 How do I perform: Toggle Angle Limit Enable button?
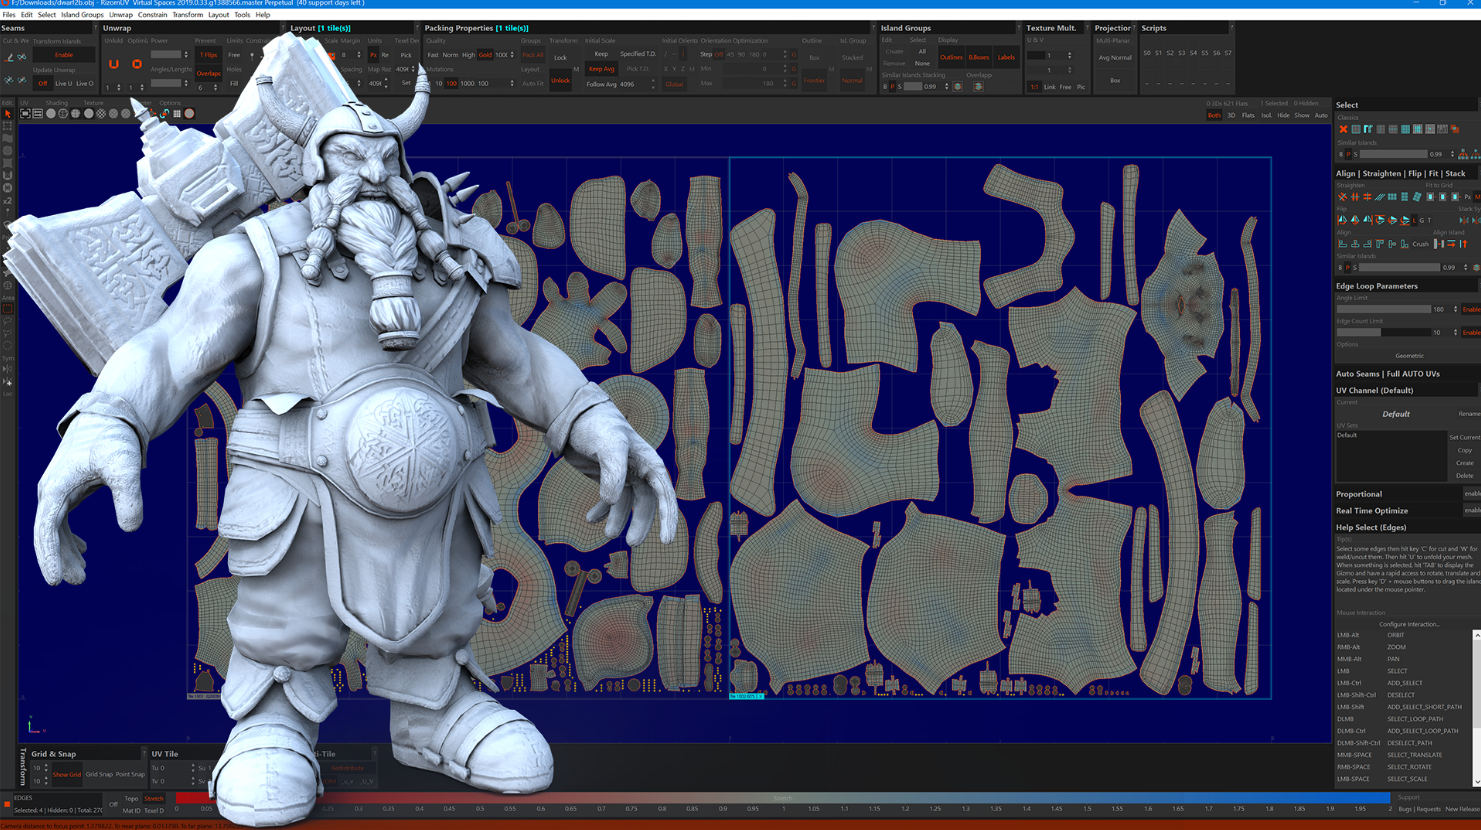tap(1471, 309)
